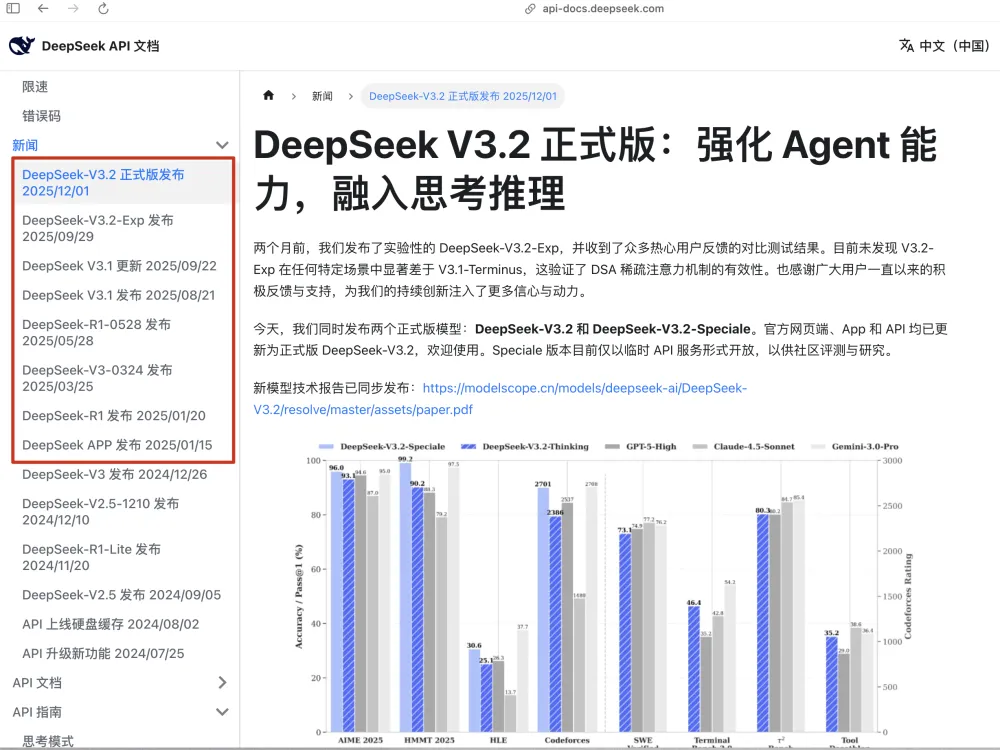Click the DeepSeek whale logo icon

pyautogui.click(x=22, y=46)
